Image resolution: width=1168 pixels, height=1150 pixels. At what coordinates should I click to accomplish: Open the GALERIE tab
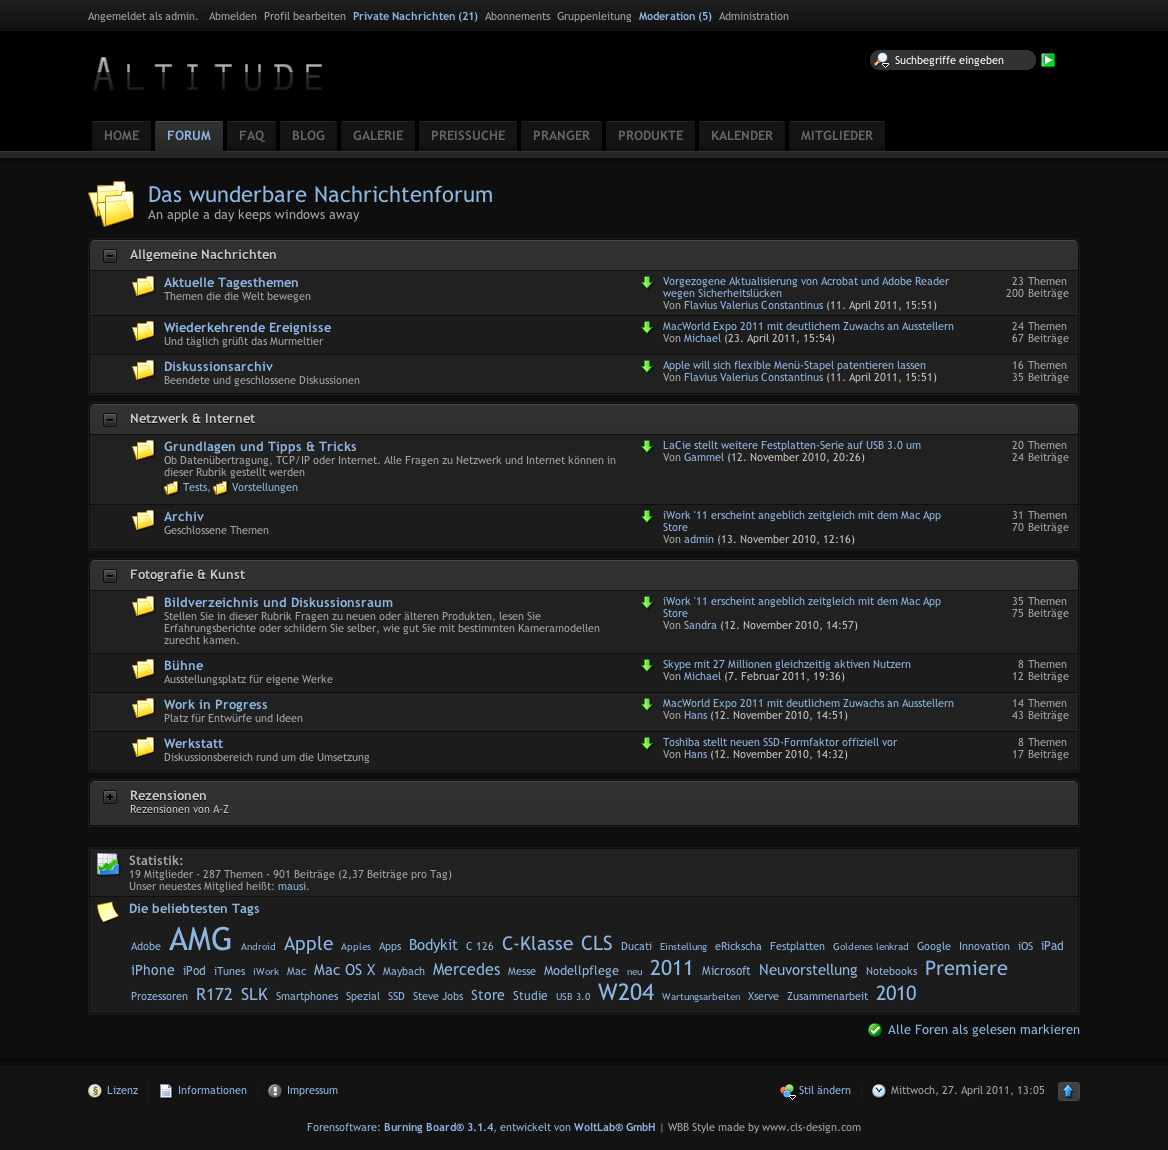pos(378,136)
